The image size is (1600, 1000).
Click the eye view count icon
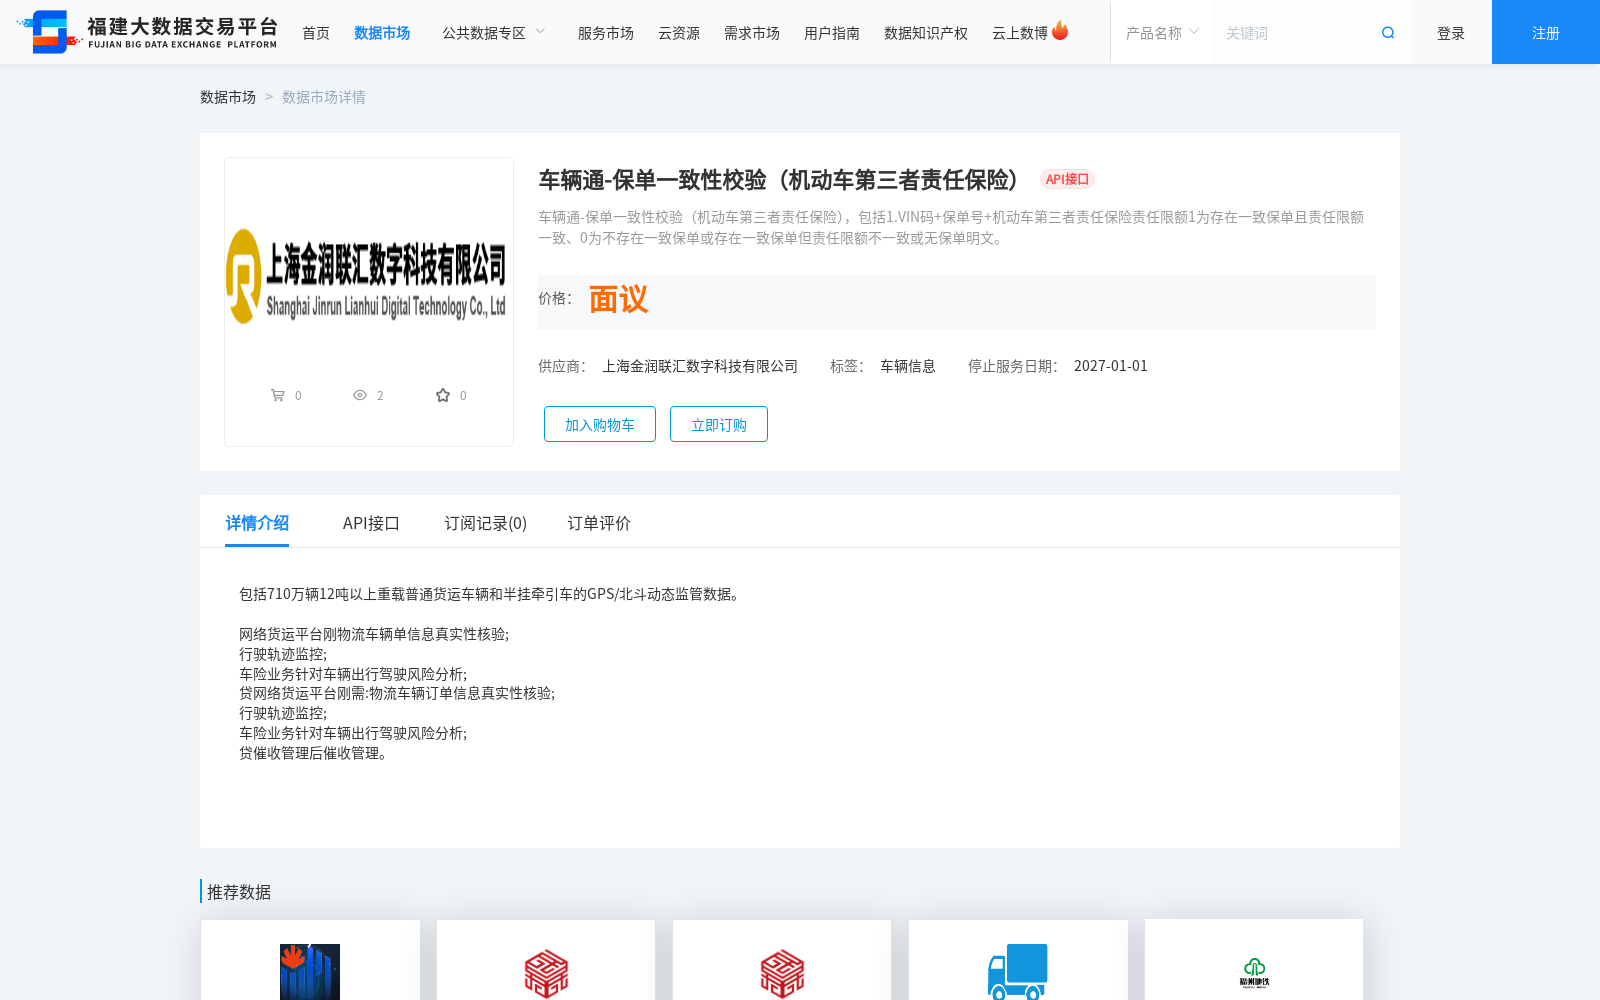click(x=360, y=395)
